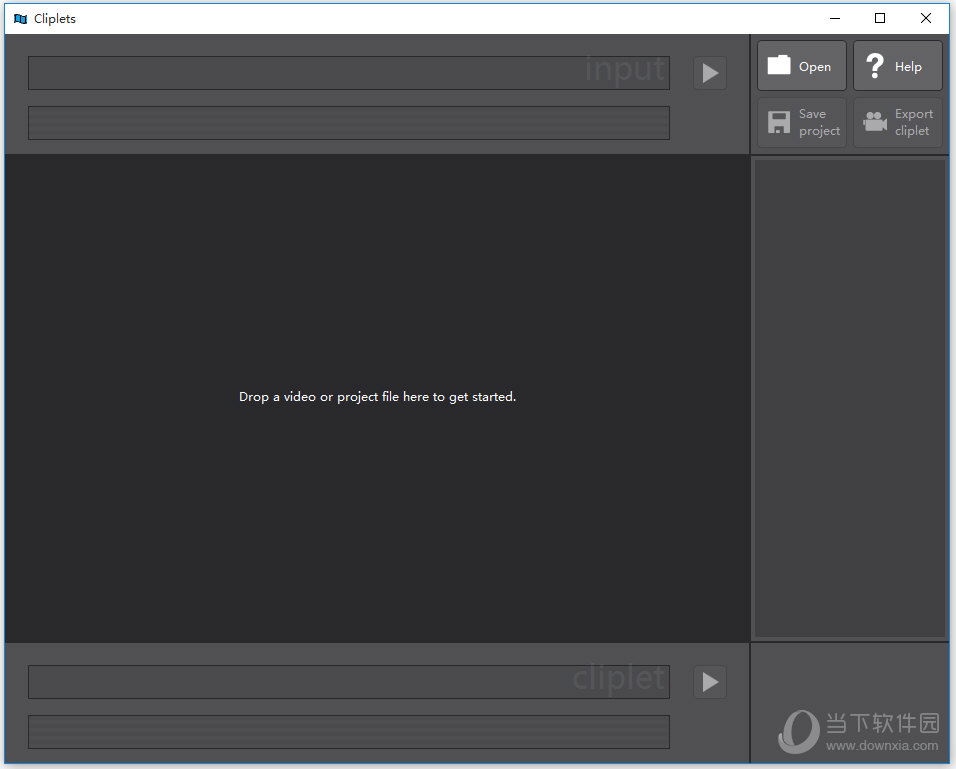
Task: Open the Help documentation
Action: [897, 66]
